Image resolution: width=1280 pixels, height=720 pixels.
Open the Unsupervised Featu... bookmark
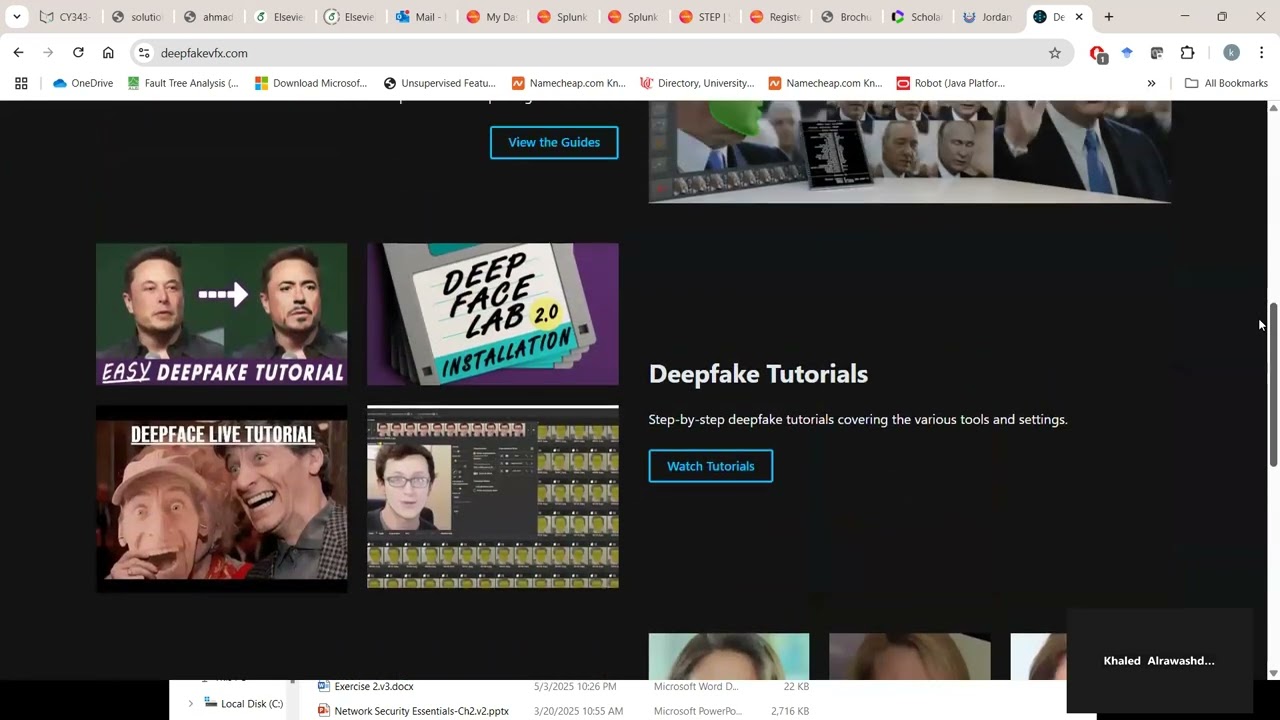click(x=440, y=83)
